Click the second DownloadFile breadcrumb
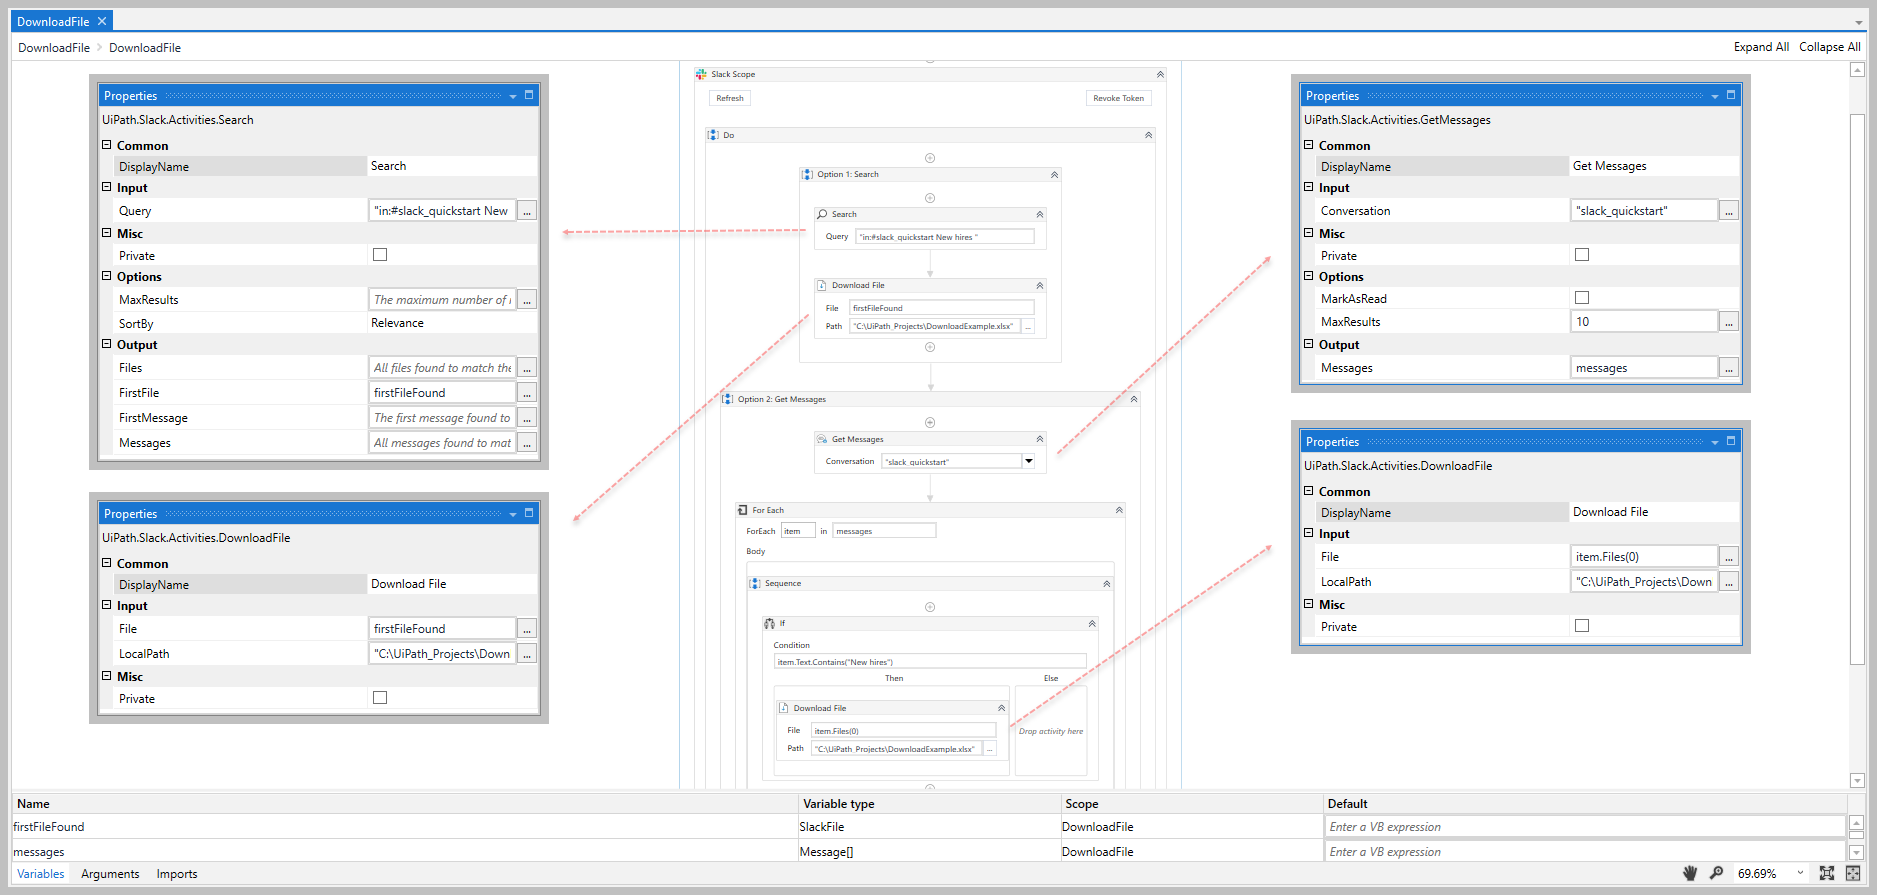 click(145, 47)
